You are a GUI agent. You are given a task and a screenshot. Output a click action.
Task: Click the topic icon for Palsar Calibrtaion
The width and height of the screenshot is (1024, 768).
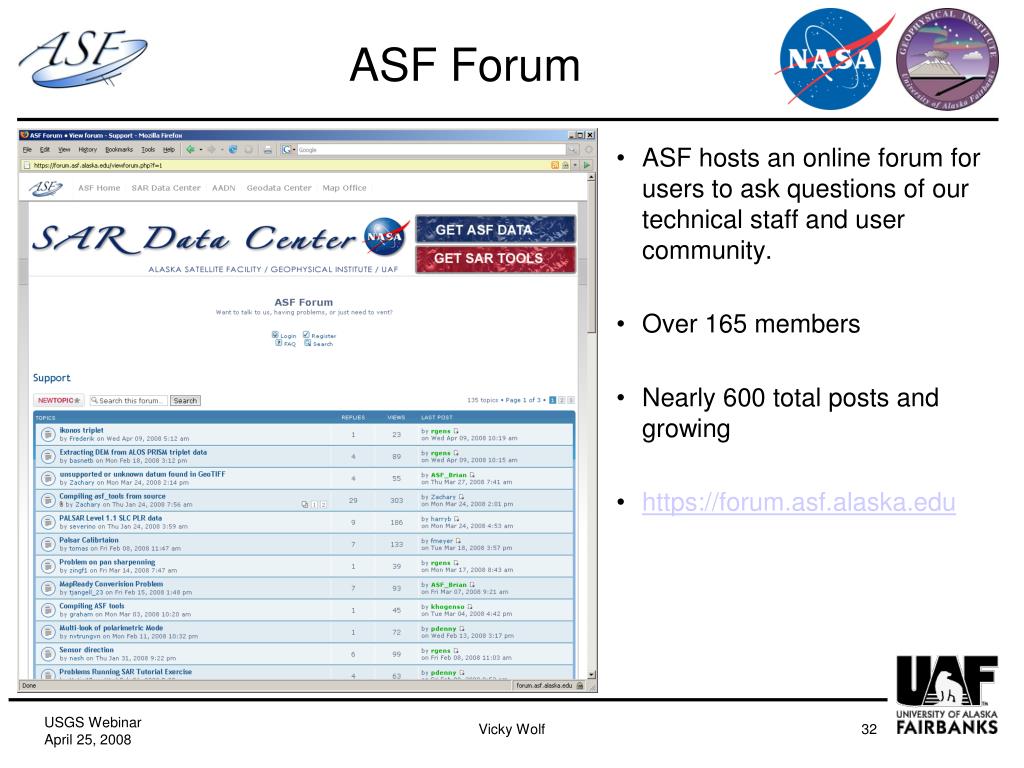click(48, 544)
